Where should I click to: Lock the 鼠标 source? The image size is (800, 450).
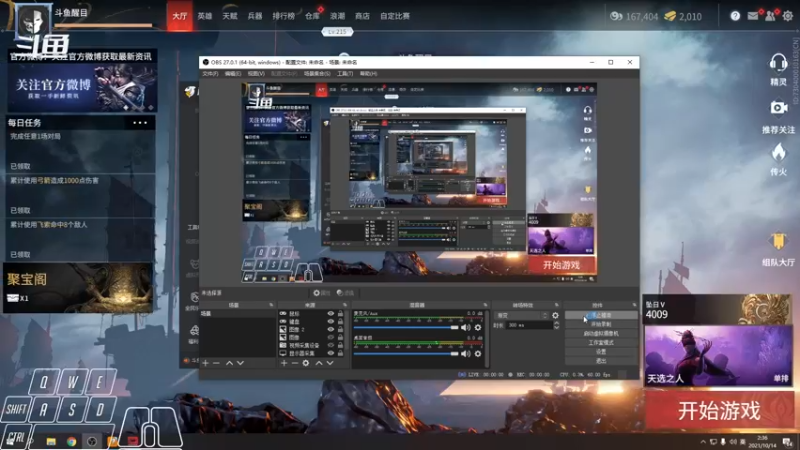[340, 314]
